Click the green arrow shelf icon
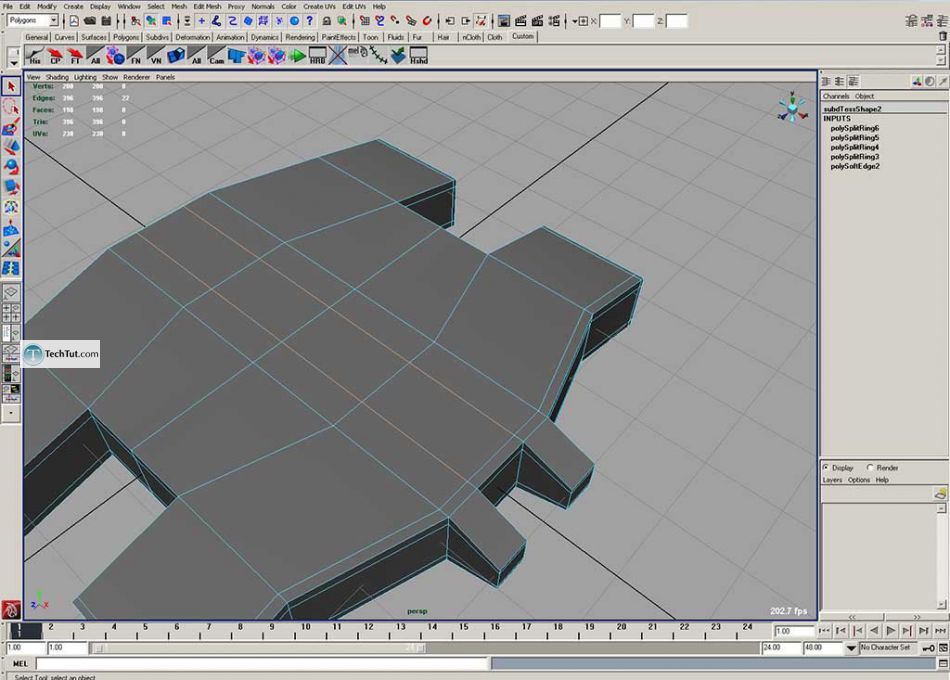Image resolution: width=950 pixels, height=680 pixels. [297, 56]
